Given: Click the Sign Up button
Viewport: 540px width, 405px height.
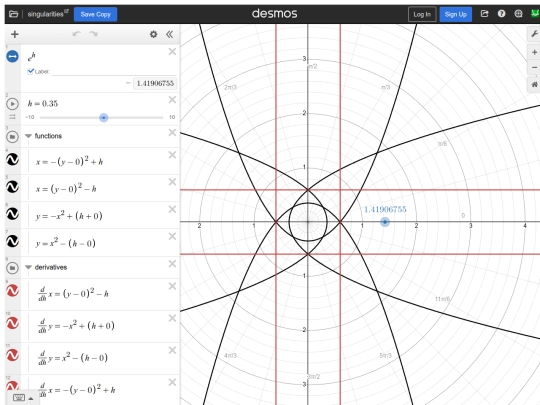Looking at the screenshot, I should [x=455, y=14].
